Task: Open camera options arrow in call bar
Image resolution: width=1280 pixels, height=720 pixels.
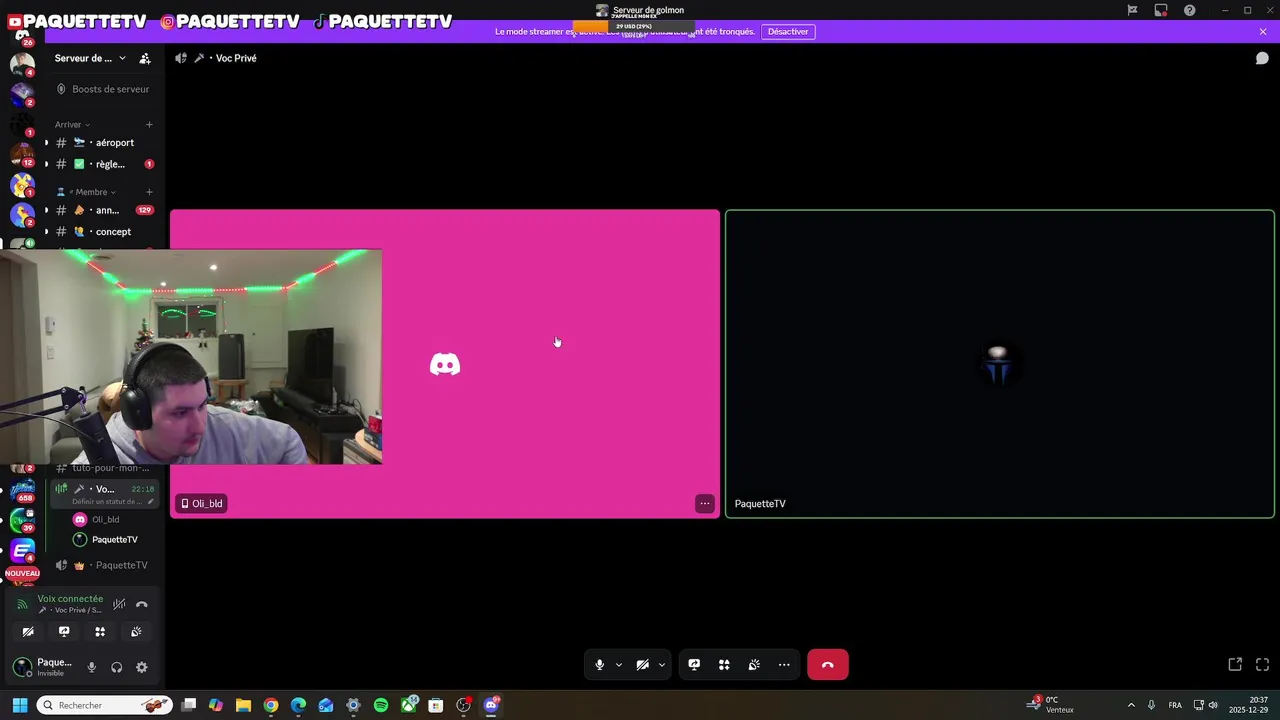Action: [661, 664]
